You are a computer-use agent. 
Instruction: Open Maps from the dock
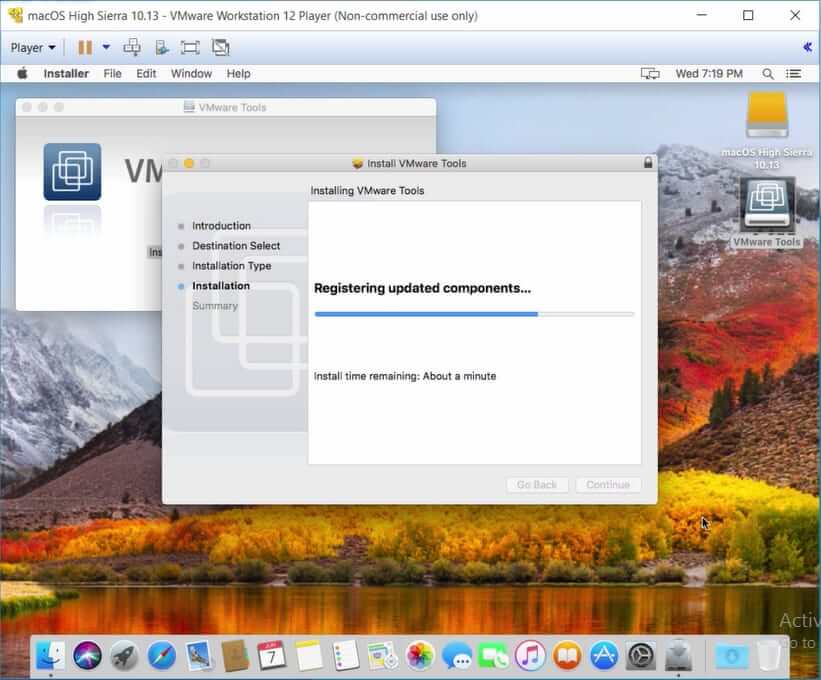click(383, 655)
